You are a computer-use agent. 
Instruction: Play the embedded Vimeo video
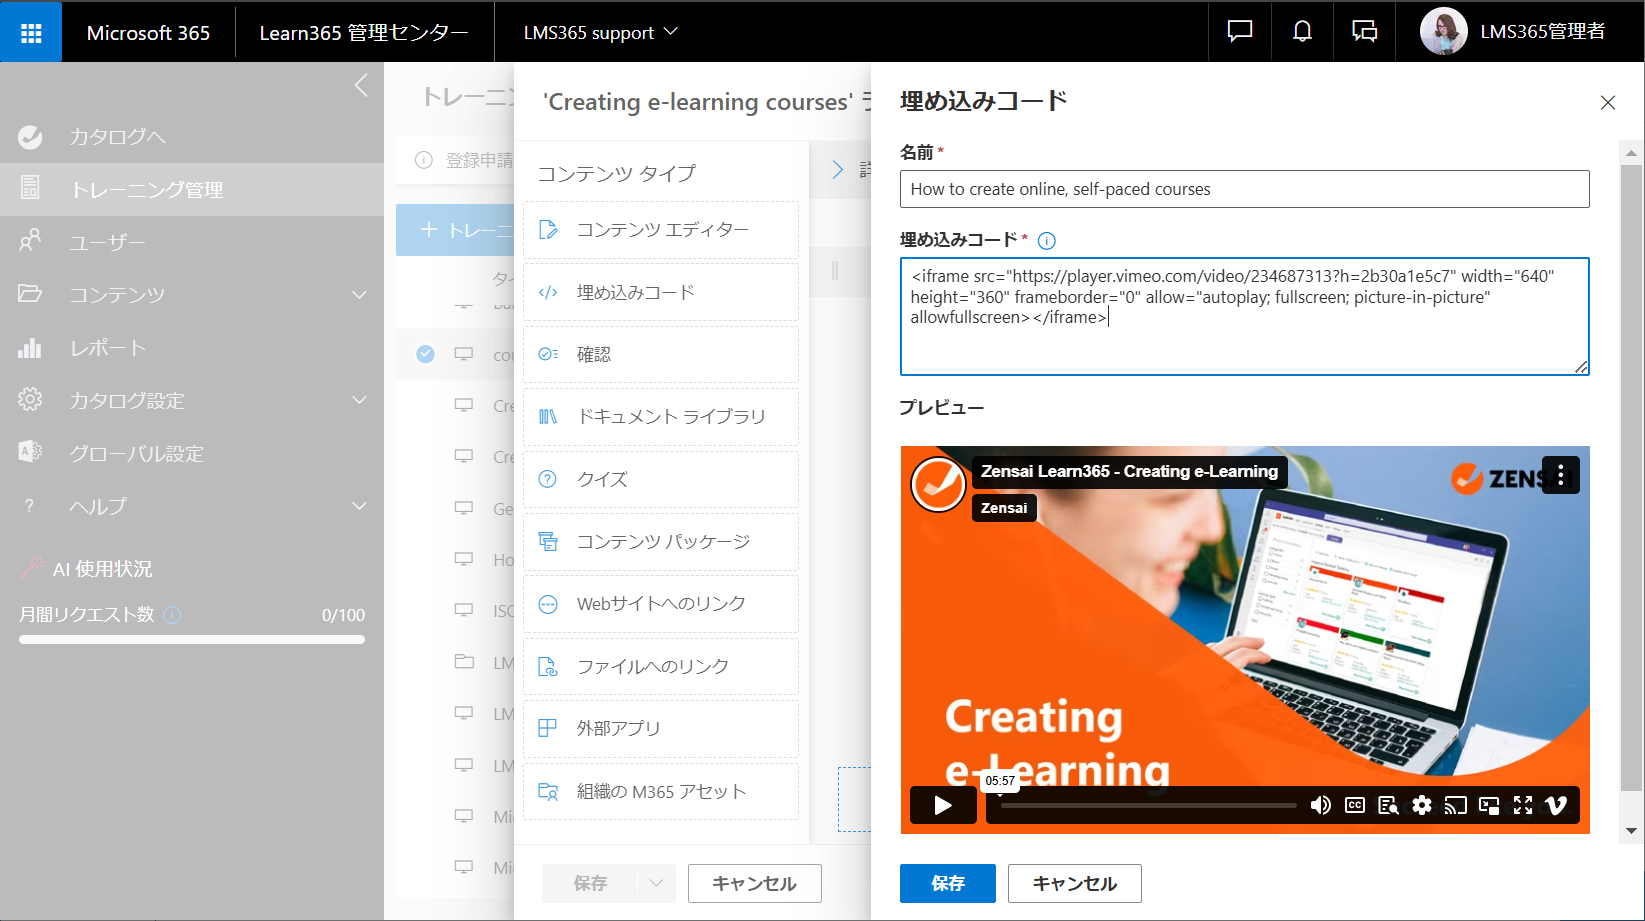[x=943, y=805]
